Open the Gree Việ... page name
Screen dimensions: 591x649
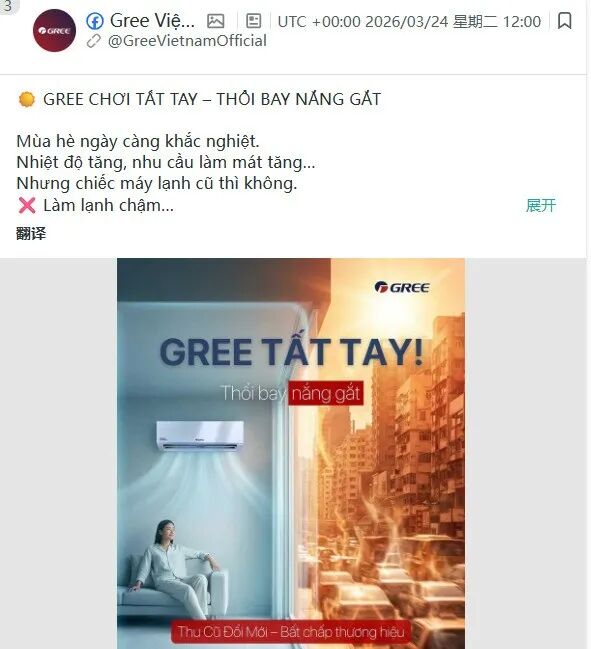pyautogui.click(x=152, y=21)
